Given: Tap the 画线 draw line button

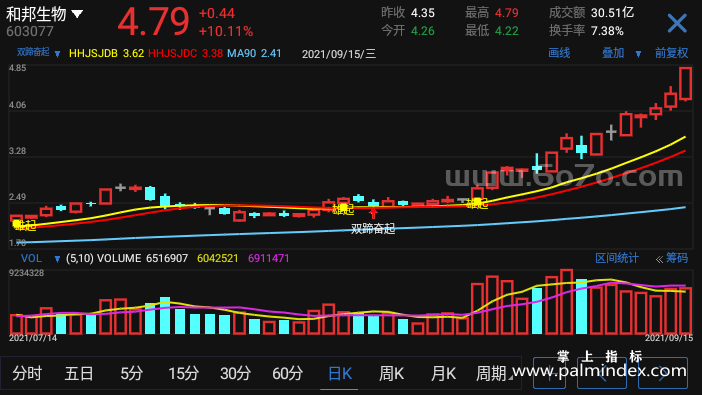Looking at the screenshot, I should point(559,53).
